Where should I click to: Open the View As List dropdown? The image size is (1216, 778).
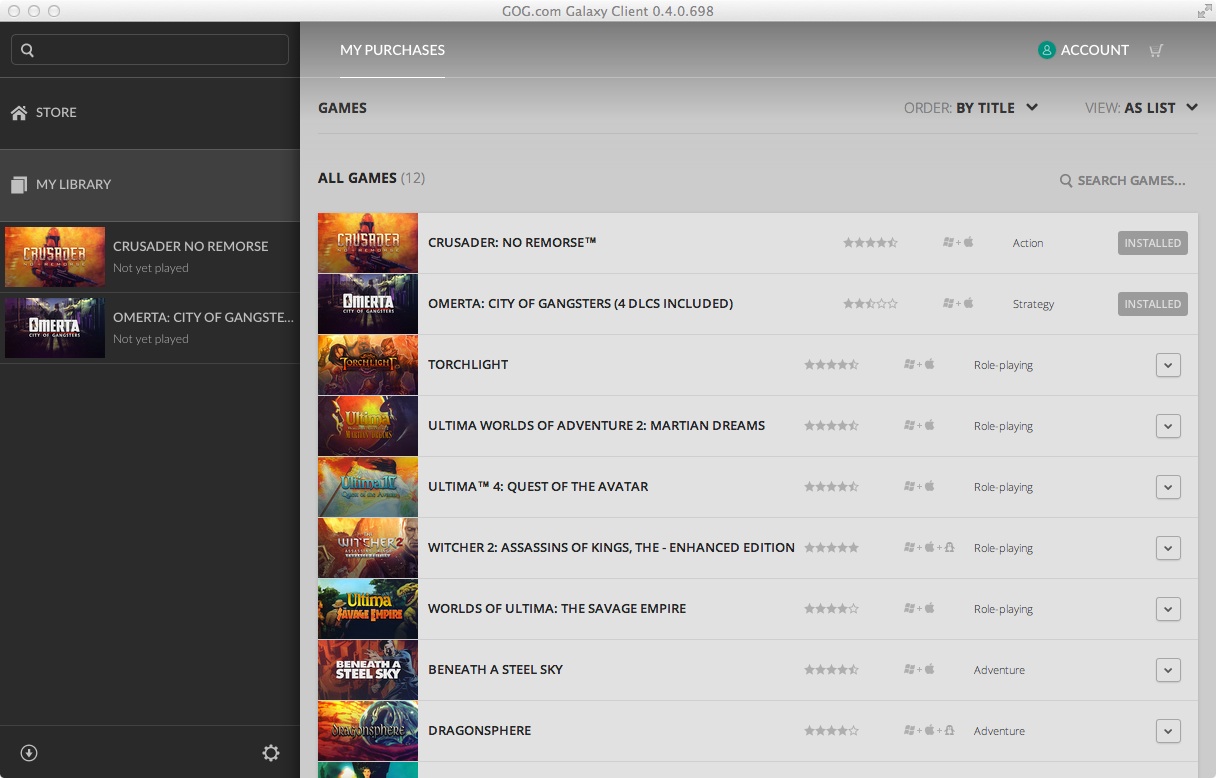click(1141, 108)
